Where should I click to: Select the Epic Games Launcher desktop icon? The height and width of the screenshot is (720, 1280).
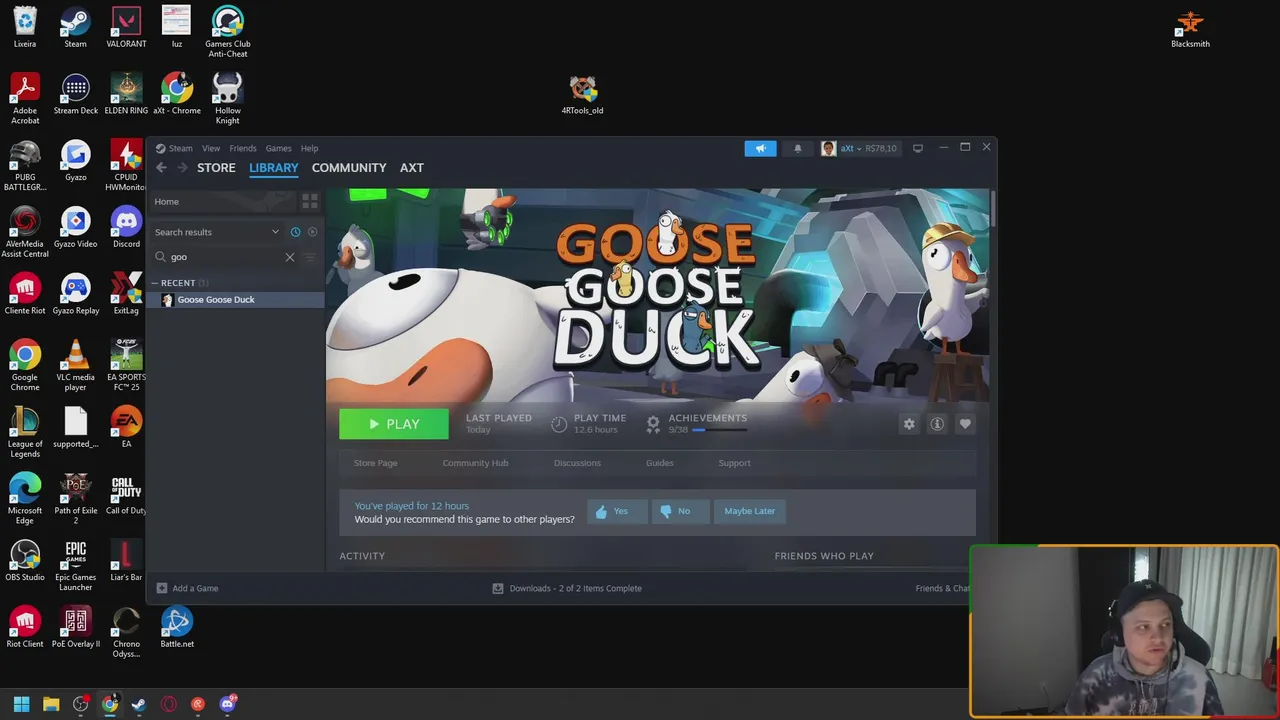click(x=76, y=565)
